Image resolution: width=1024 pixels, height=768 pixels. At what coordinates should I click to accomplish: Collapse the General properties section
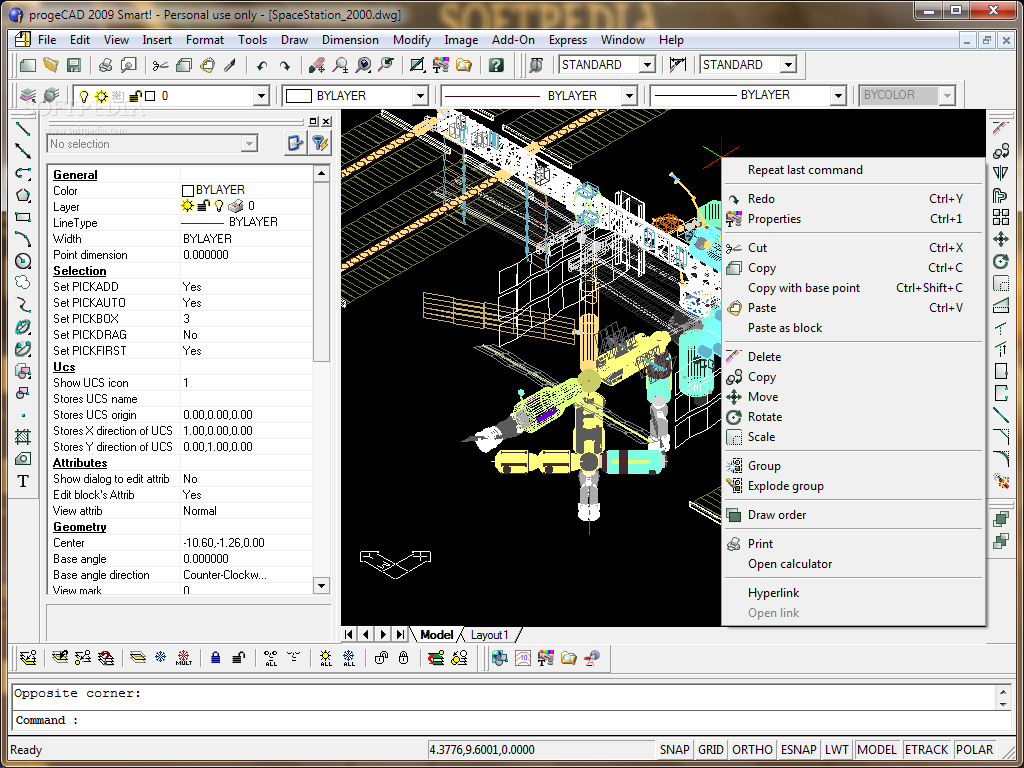(75, 174)
